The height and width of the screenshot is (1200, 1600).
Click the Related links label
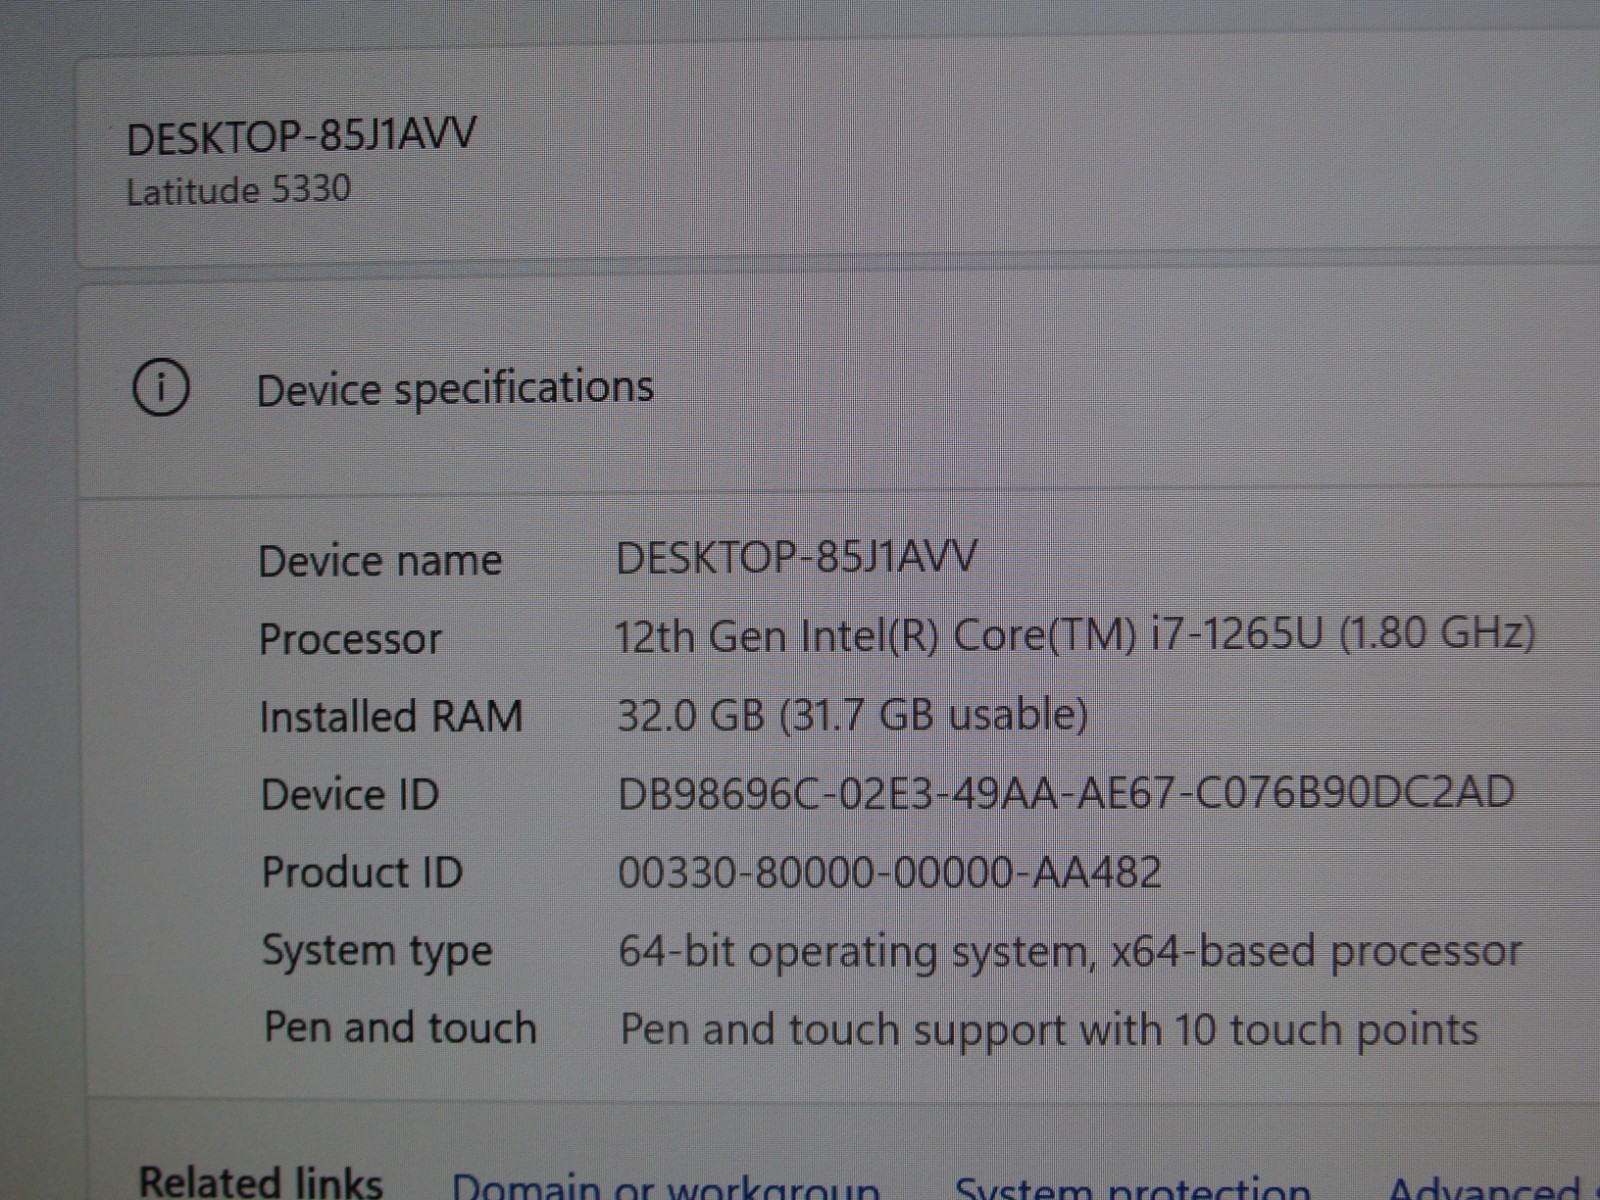pyautogui.click(x=261, y=1182)
